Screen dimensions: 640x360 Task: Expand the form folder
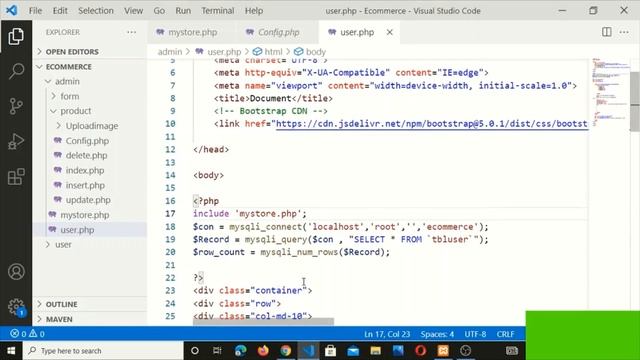(x=89, y=96)
